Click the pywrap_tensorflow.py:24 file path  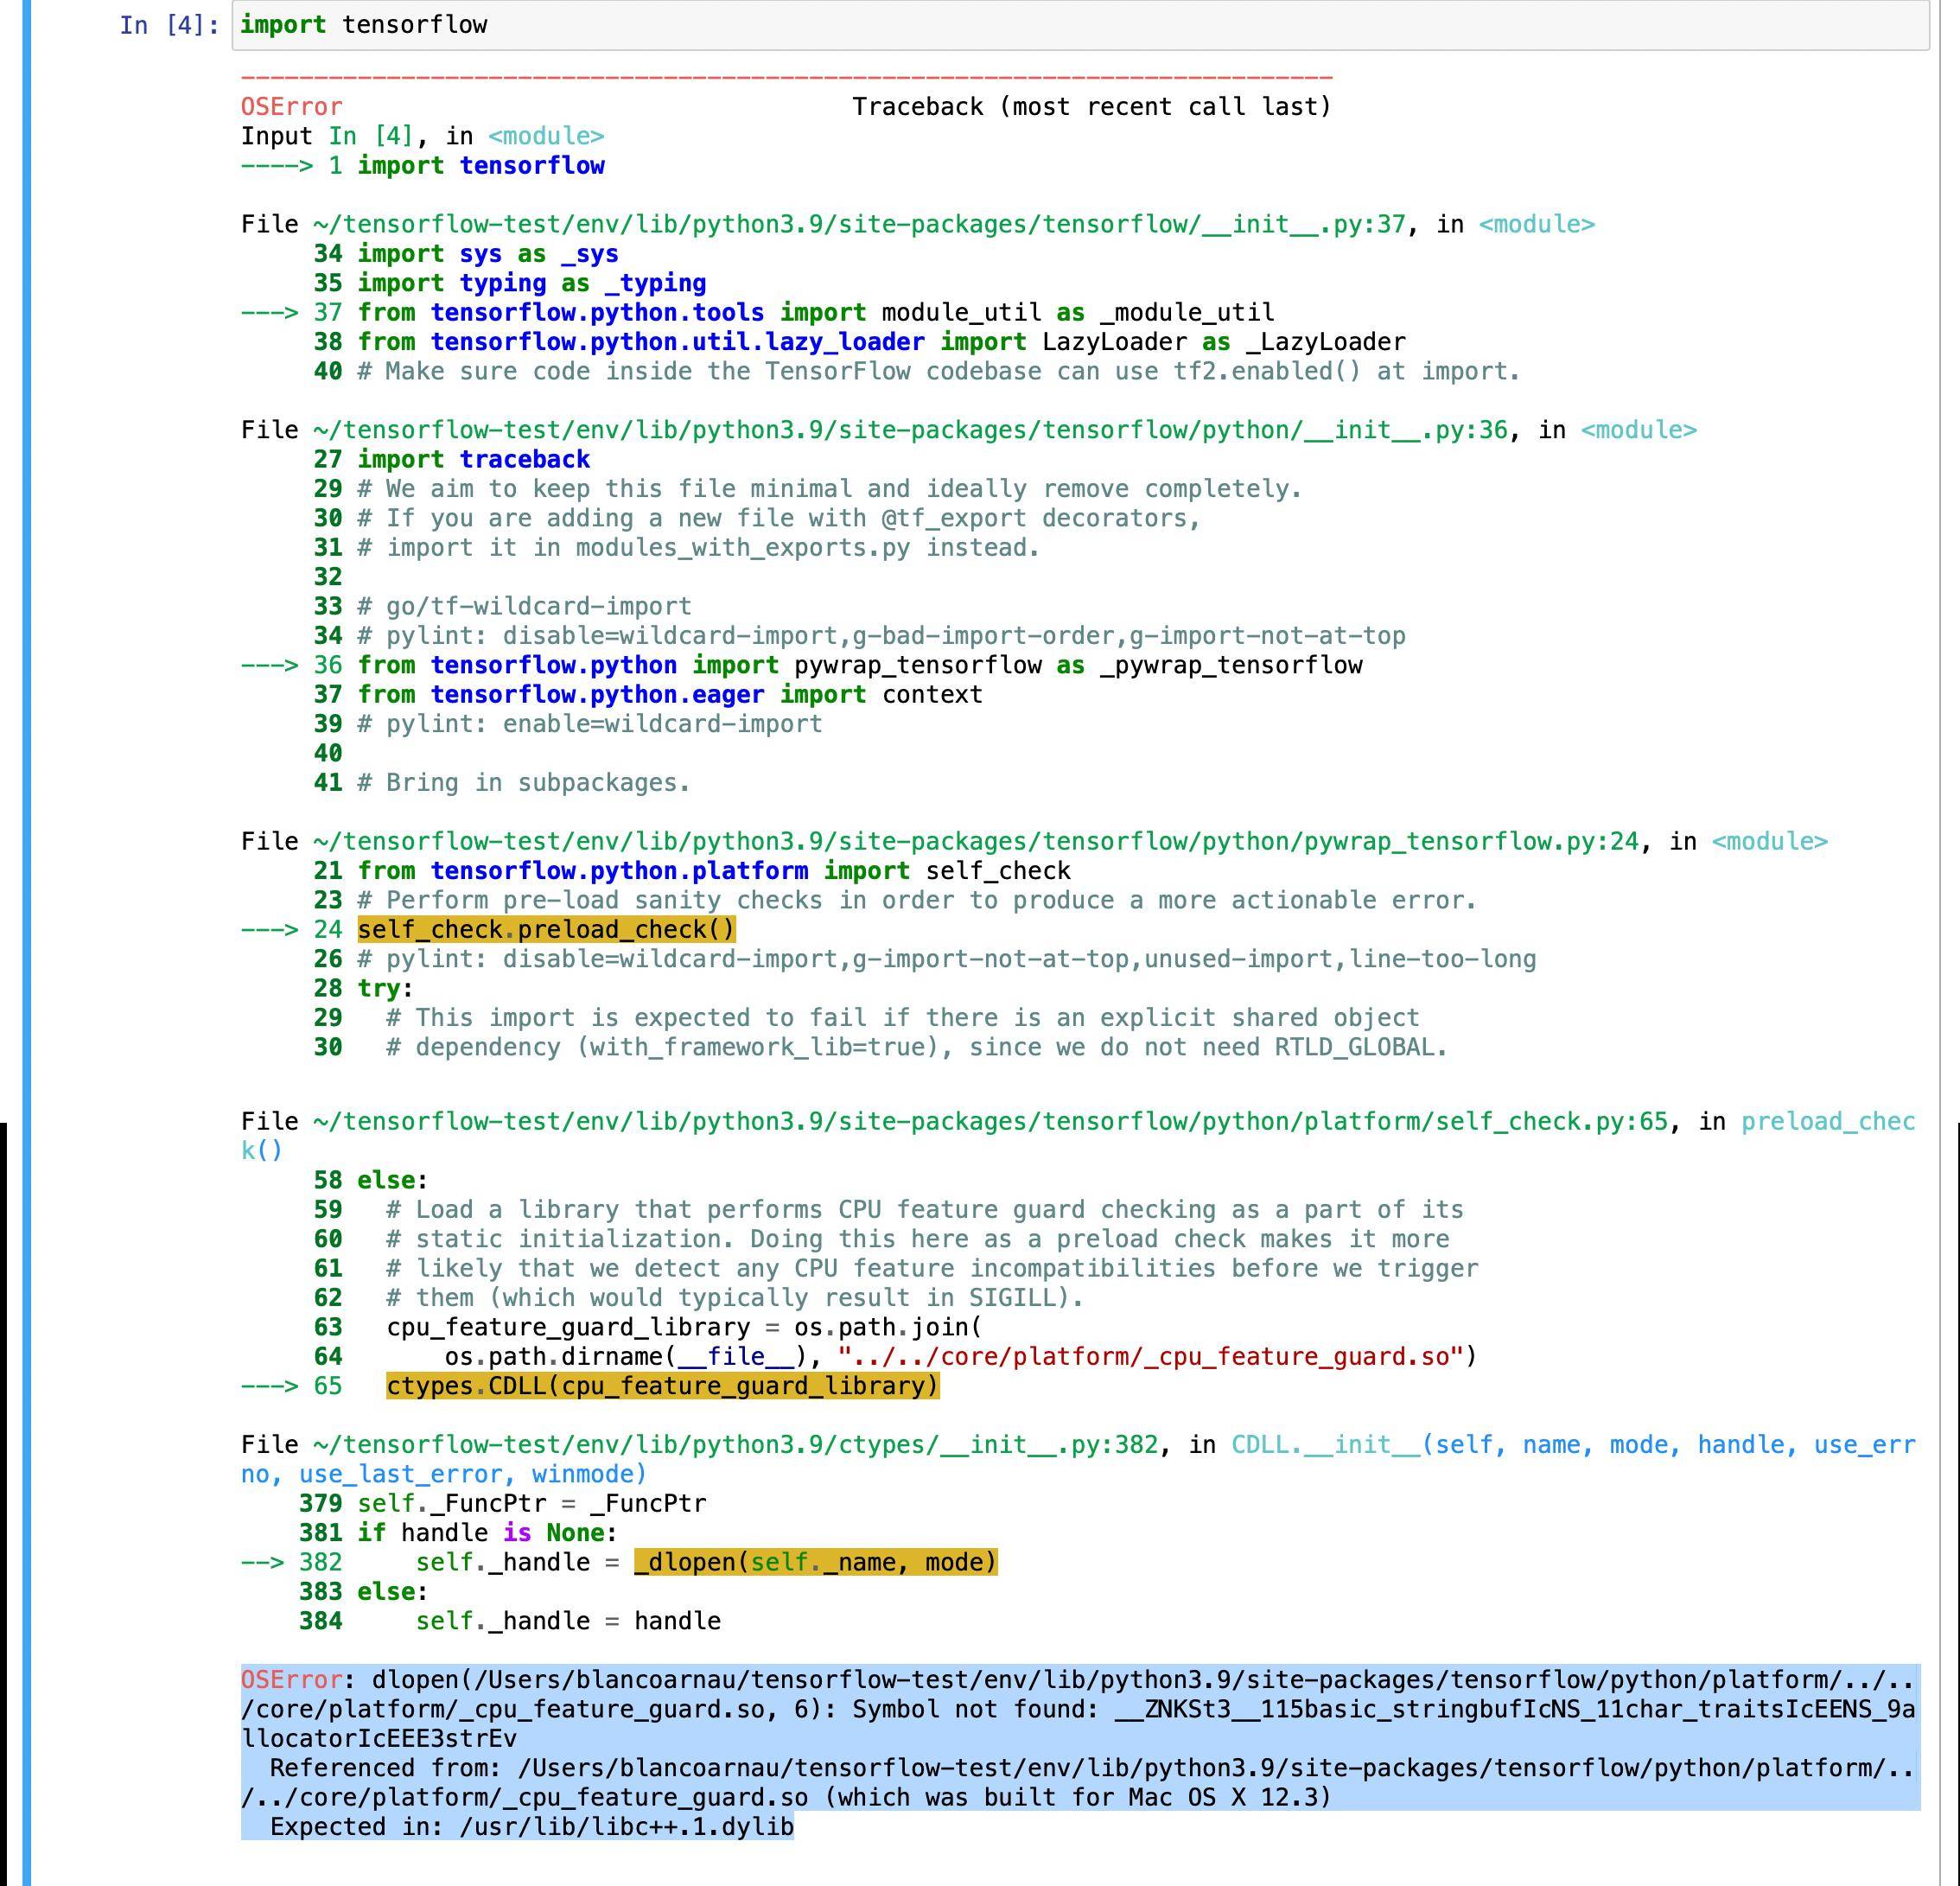coord(975,841)
